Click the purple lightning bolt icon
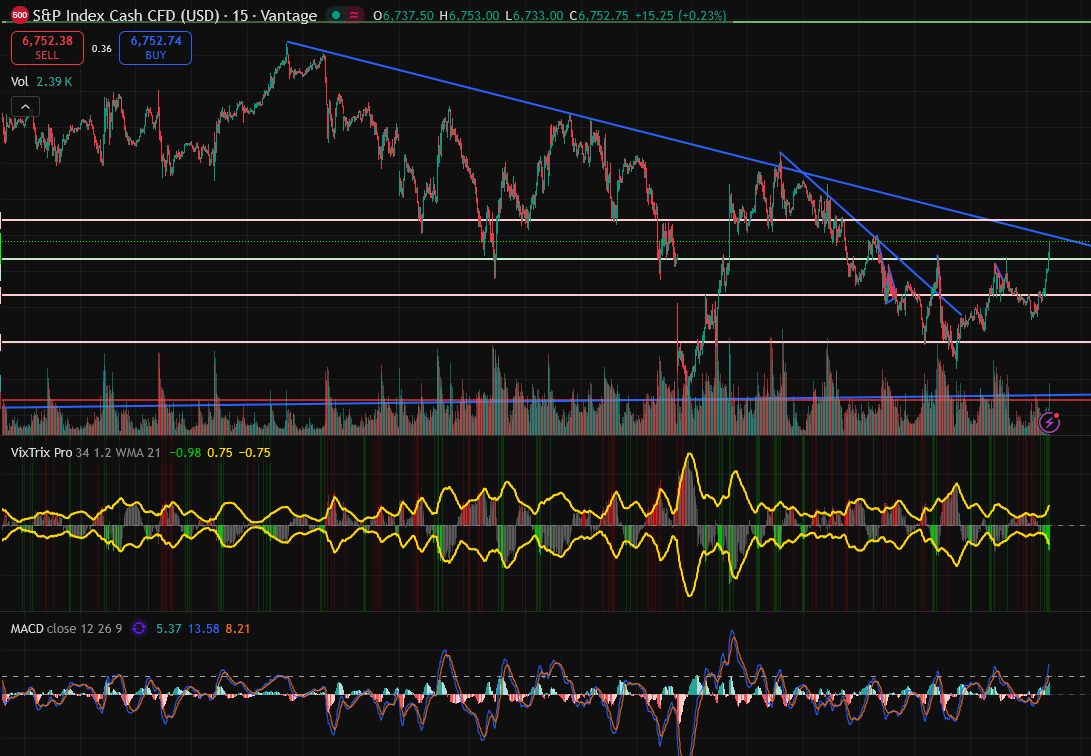The width and height of the screenshot is (1091, 756). pyautogui.click(x=1049, y=422)
